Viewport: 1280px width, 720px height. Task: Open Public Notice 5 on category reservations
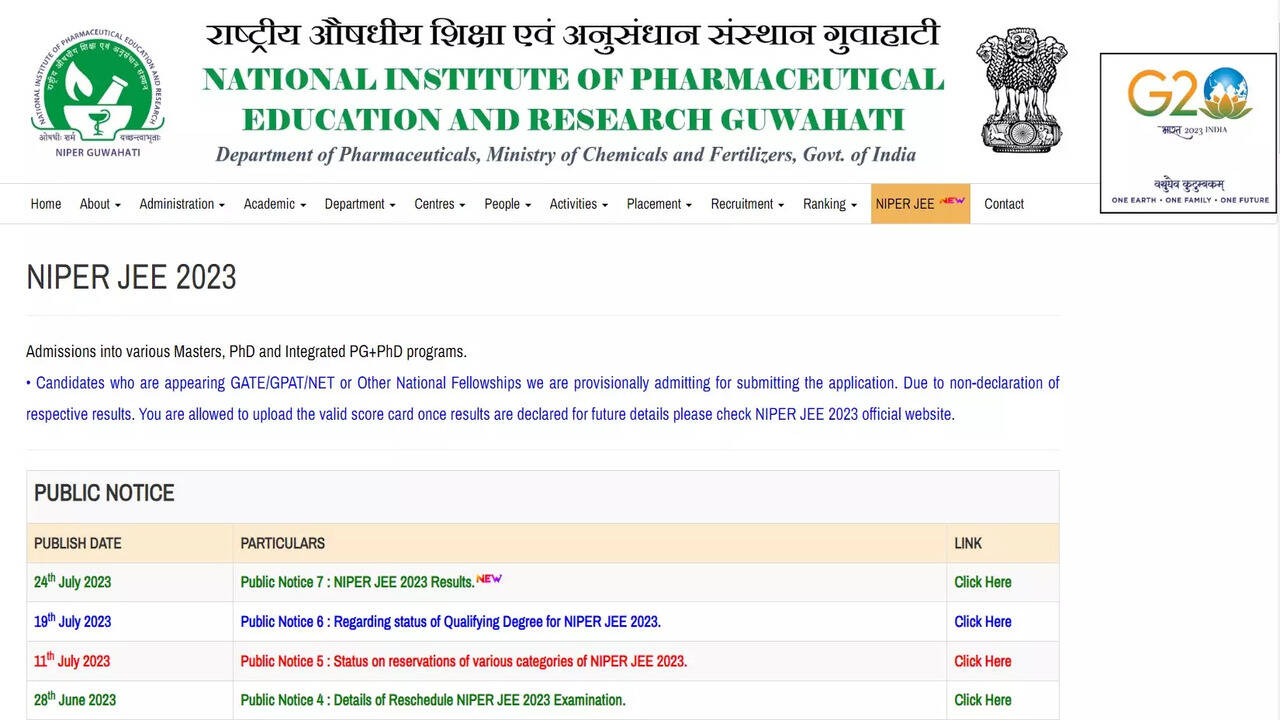coord(463,661)
